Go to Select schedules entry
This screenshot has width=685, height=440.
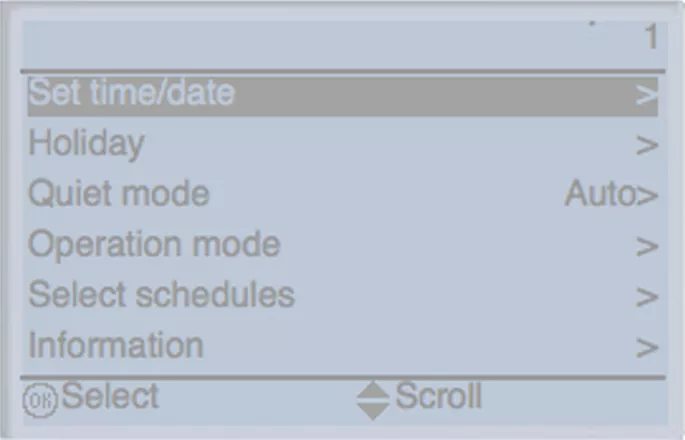point(161,295)
